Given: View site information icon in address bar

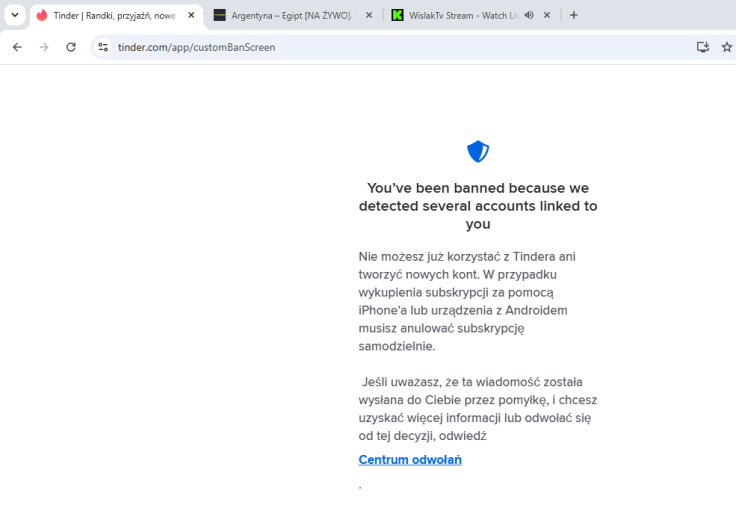Looking at the screenshot, I should [103, 47].
